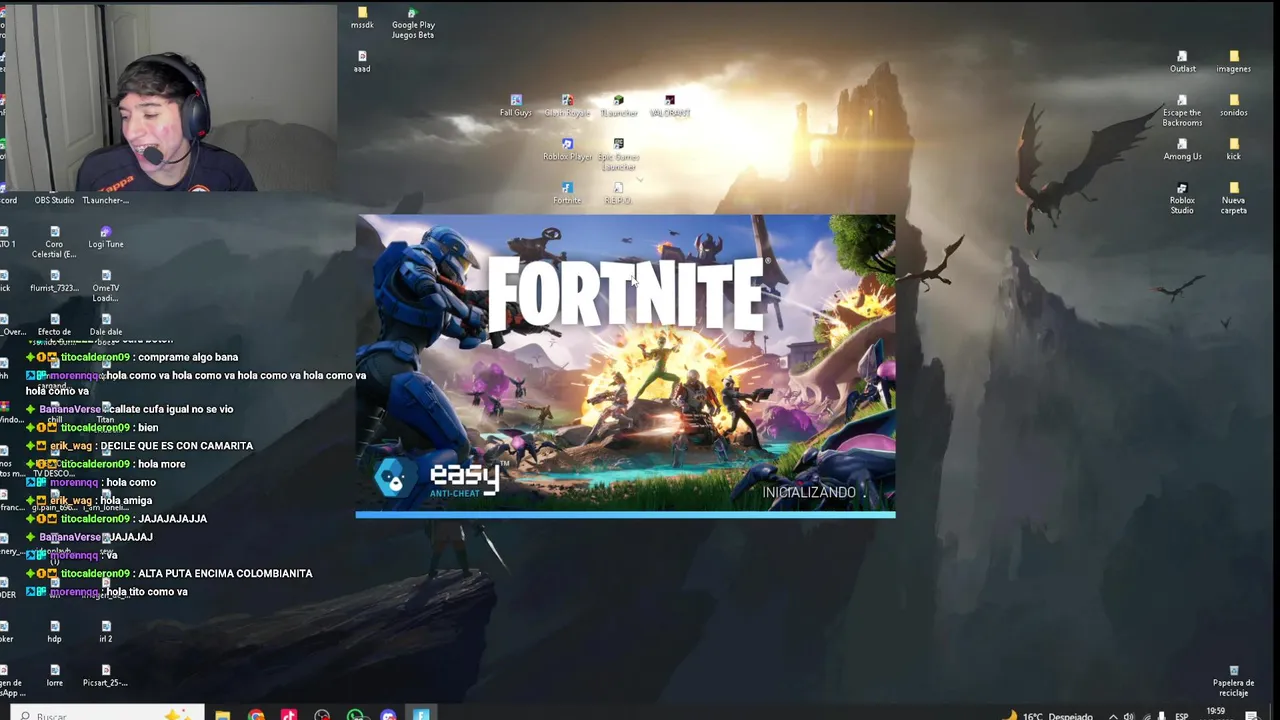Select the lorre file icon
1280x720 pixels.
tap(54, 677)
